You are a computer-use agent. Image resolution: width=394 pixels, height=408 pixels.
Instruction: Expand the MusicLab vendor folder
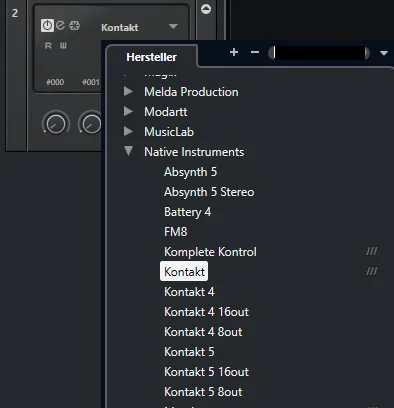[128, 131]
